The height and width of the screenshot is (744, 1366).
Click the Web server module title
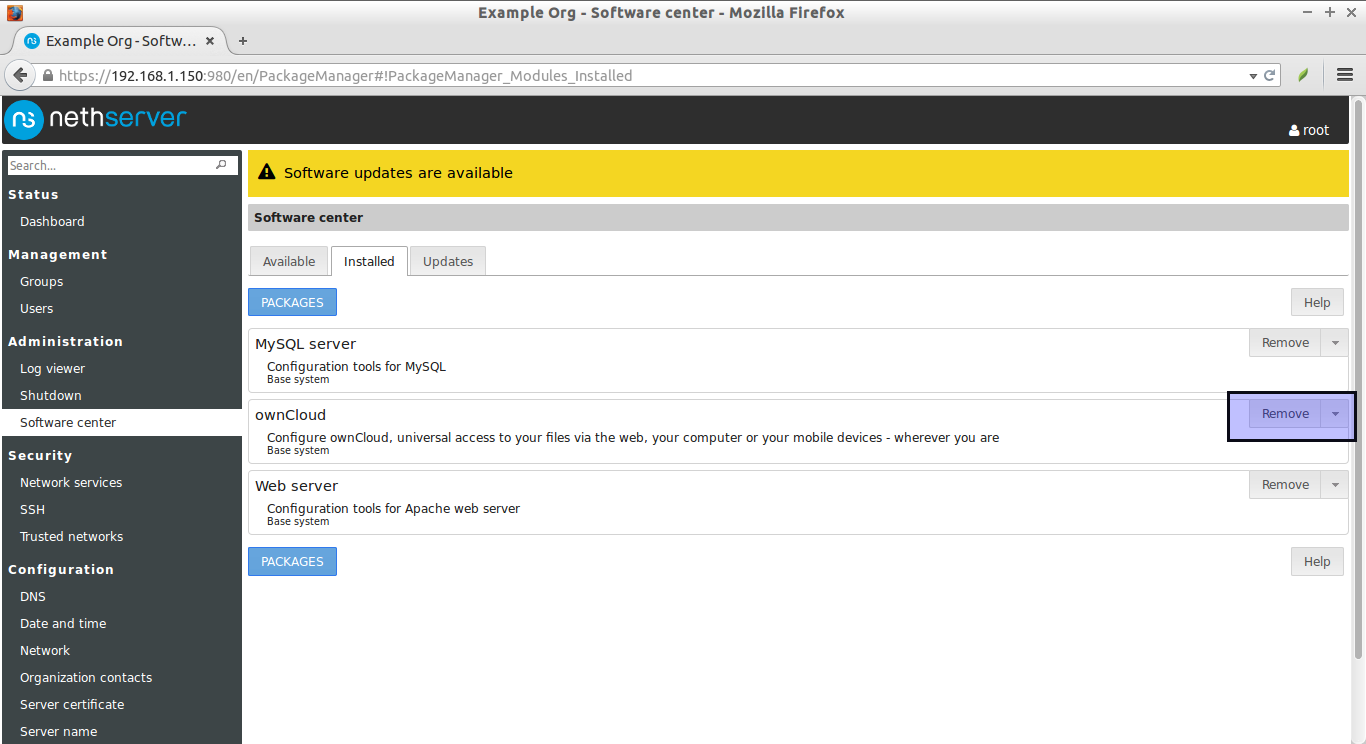[x=296, y=486]
